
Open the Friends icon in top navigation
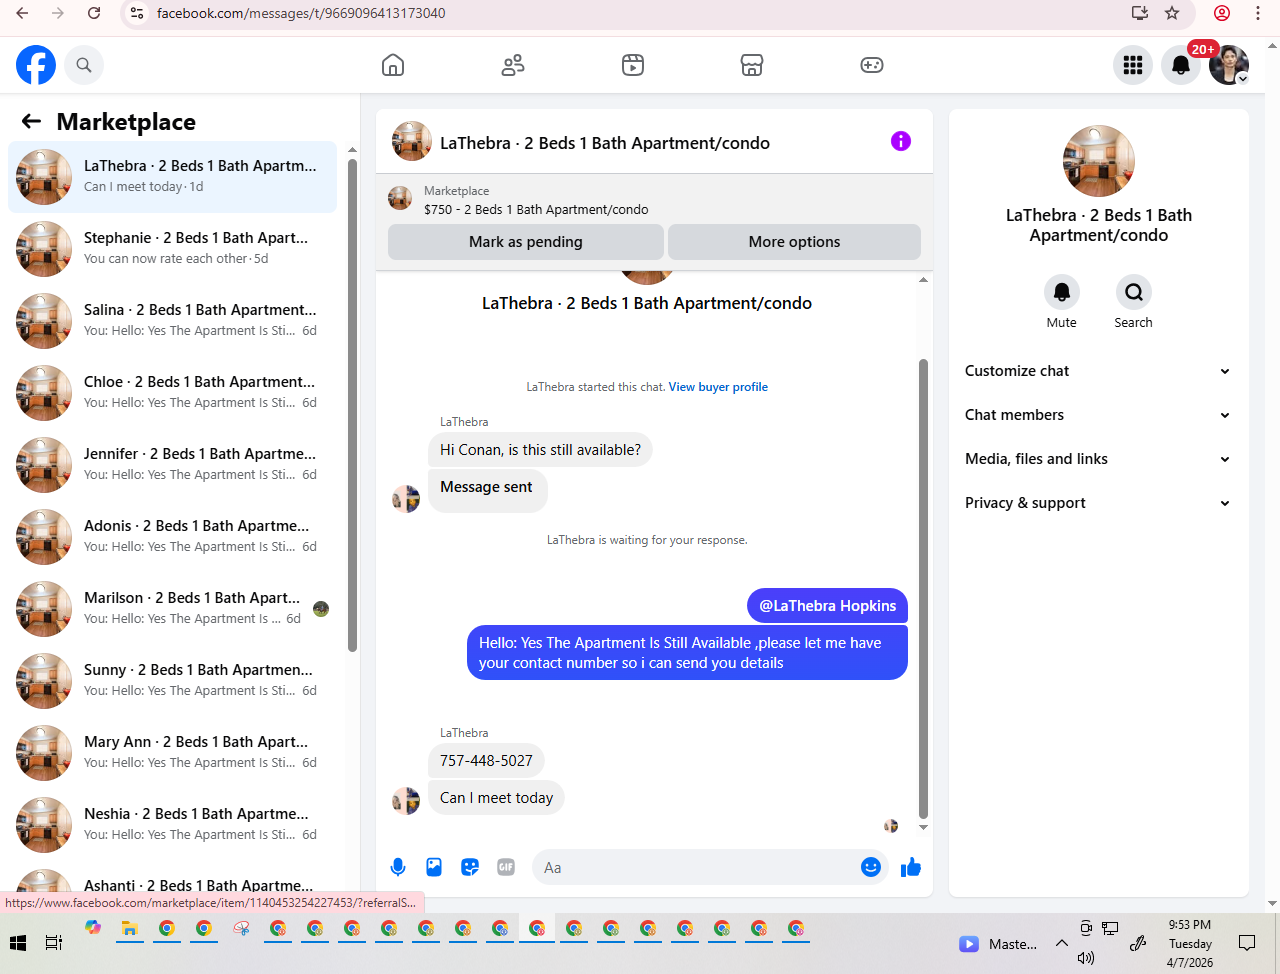[513, 65]
